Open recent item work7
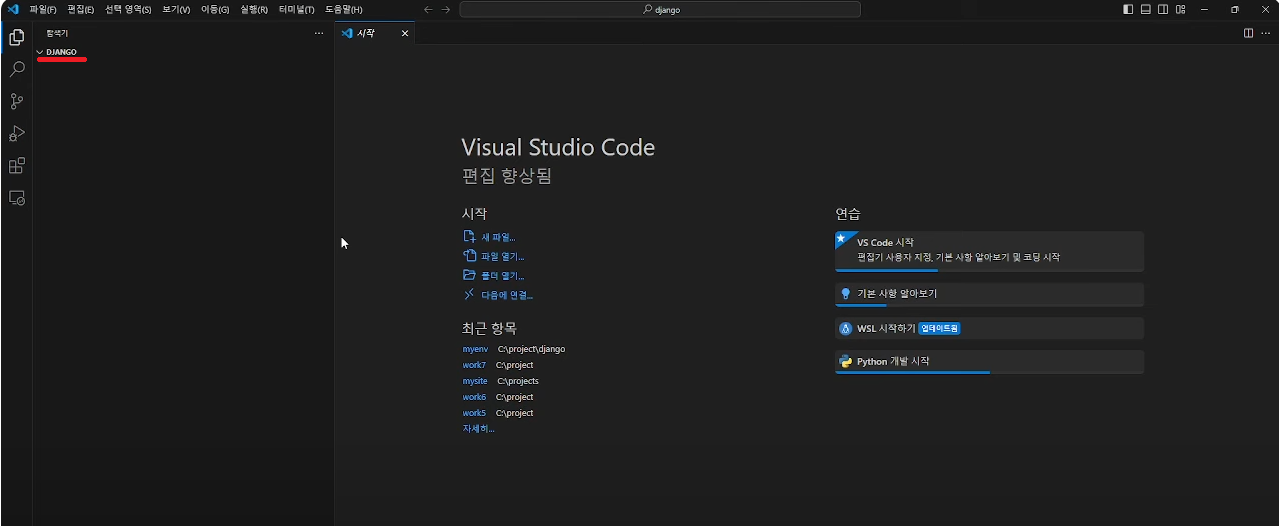The image size is (1279, 526). click(474, 365)
